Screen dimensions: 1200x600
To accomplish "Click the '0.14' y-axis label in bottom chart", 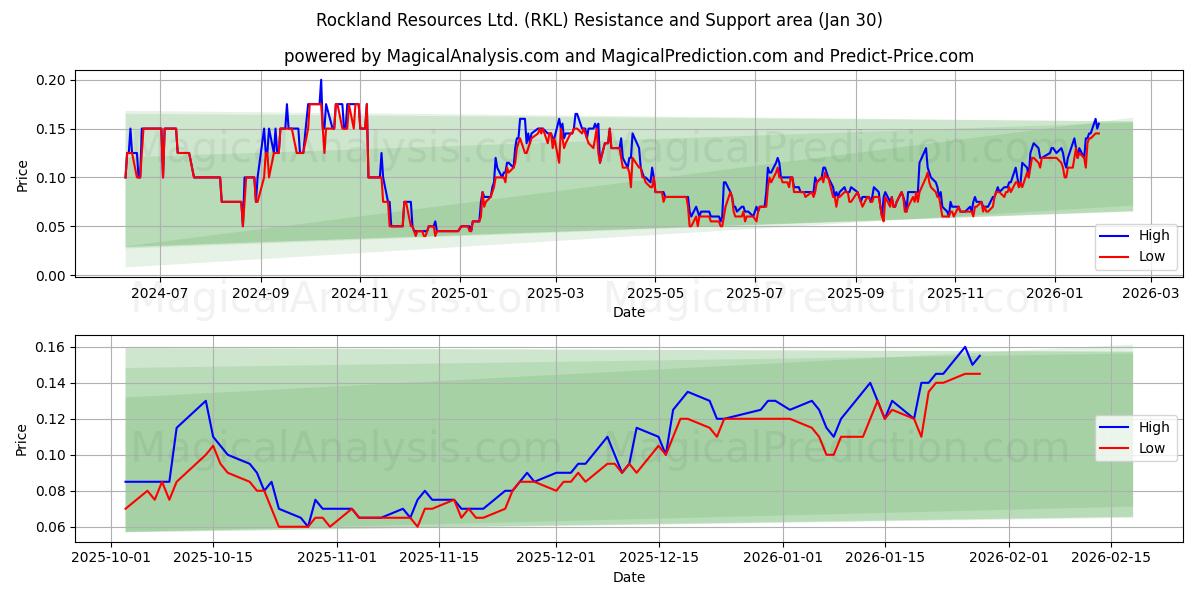I will [x=51, y=383].
